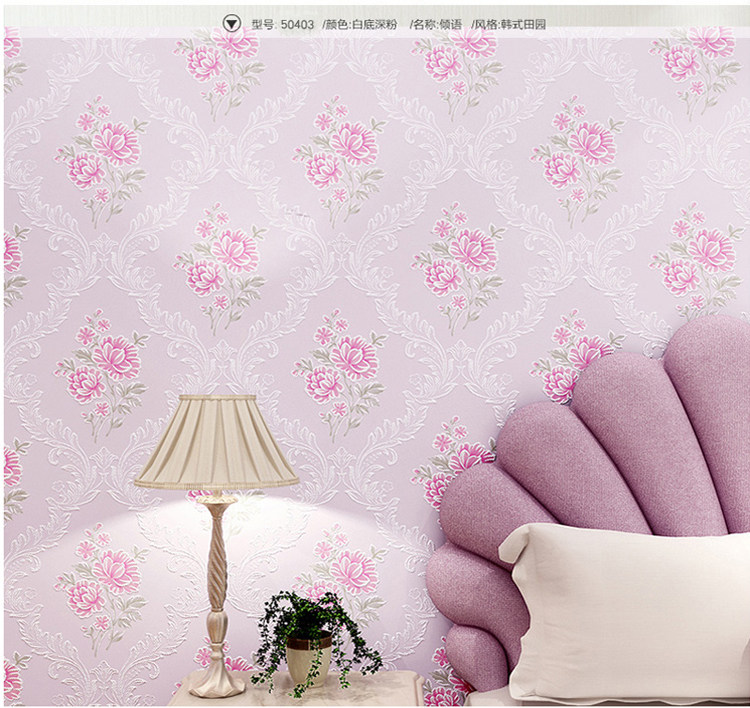The height and width of the screenshot is (708, 750).
Task: Click the style label '风格:韩式田园'
Action: tap(510, 24)
